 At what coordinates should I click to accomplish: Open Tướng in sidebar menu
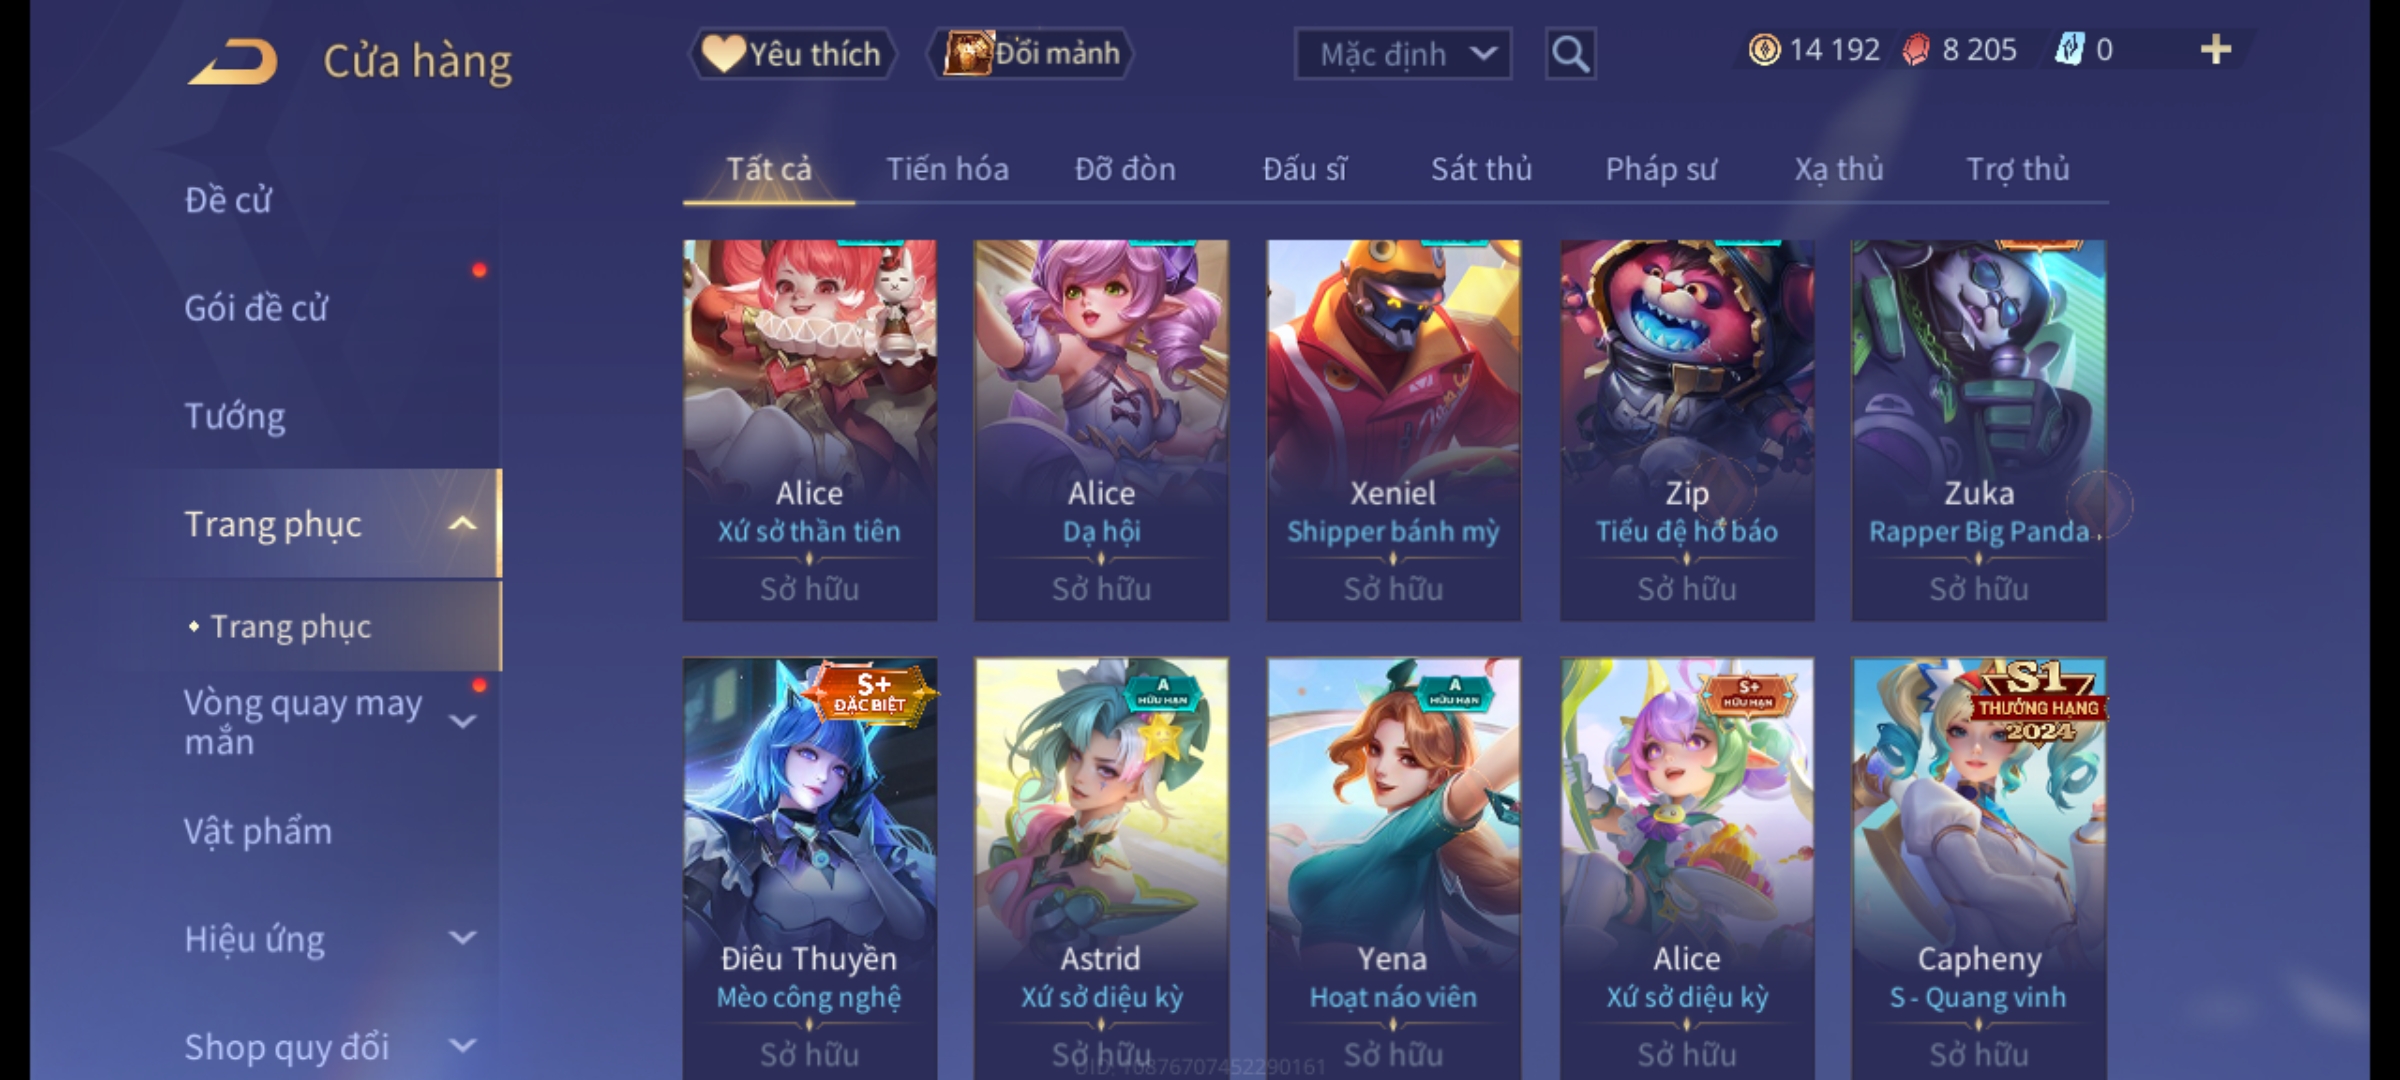tap(235, 416)
